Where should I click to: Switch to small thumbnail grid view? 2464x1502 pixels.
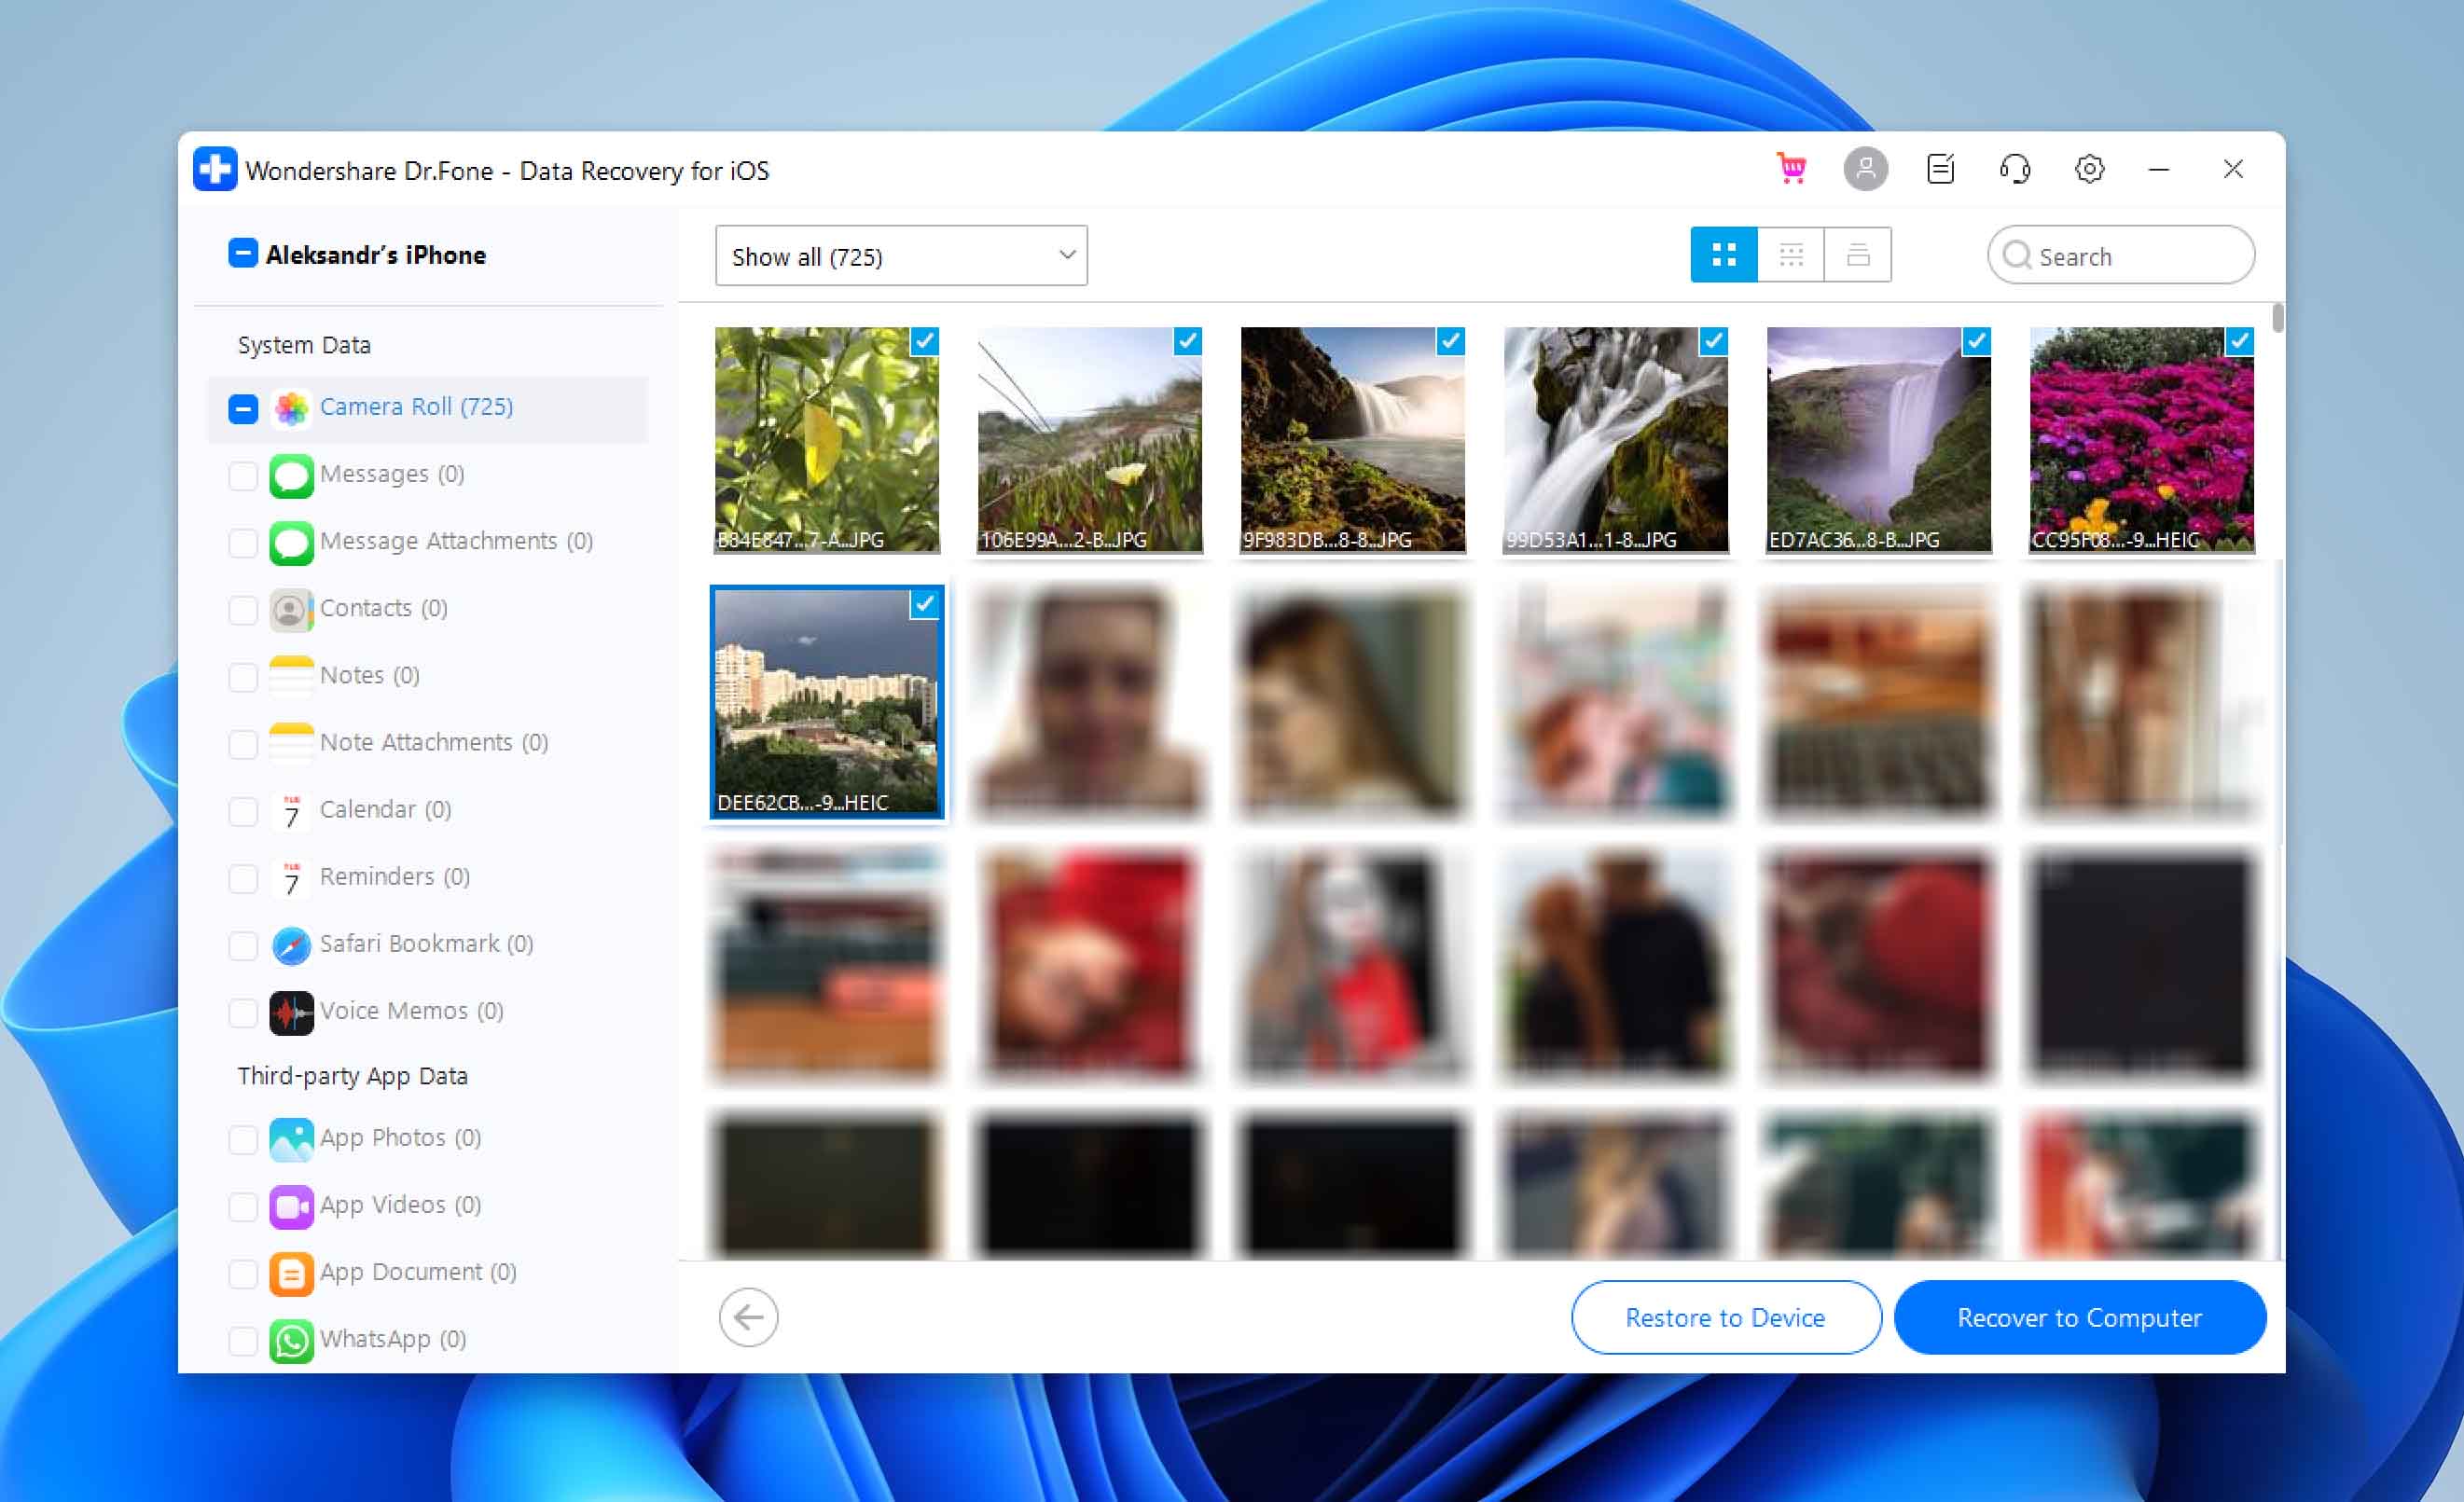(x=1790, y=255)
